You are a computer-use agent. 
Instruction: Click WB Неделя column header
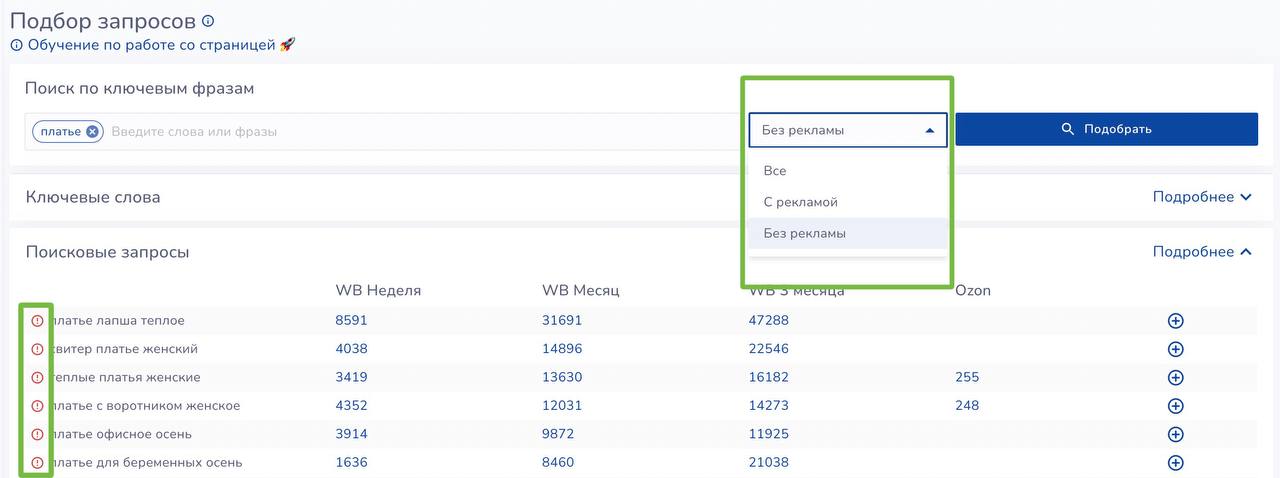[378, 290]
